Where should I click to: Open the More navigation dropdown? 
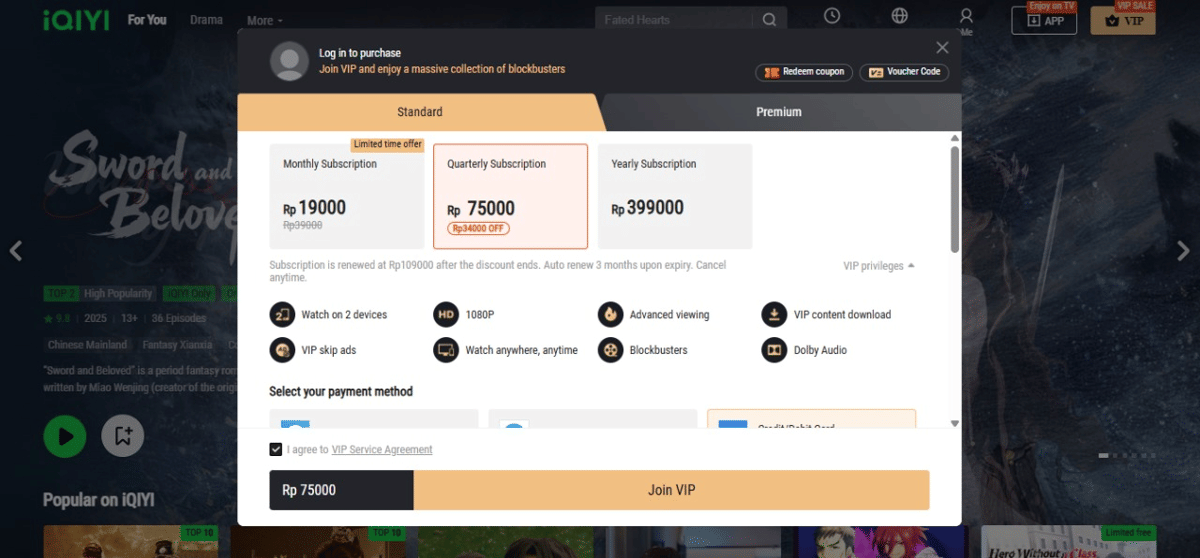click(x=265, y=20)
